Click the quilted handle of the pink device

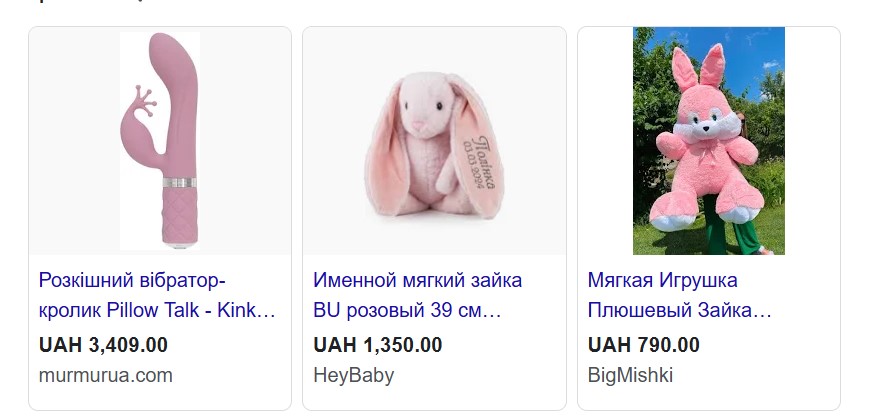[180, 217]
